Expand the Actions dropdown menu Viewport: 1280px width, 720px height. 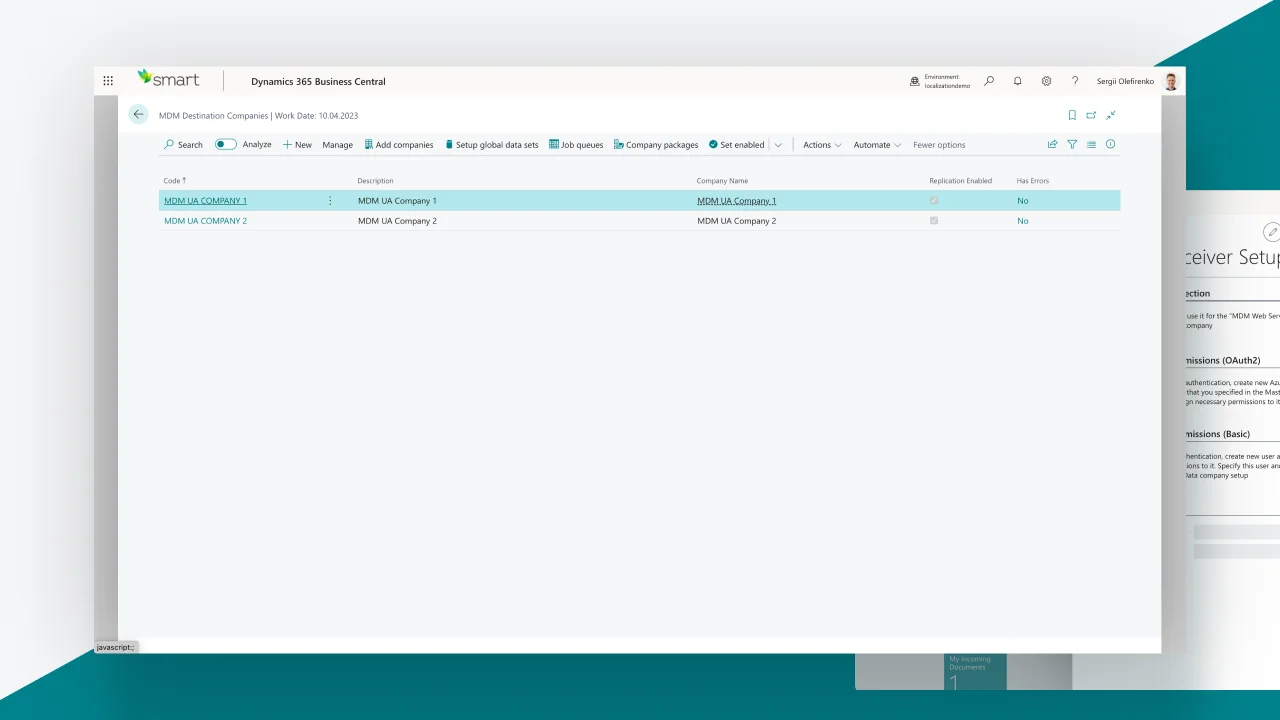coord(822,145)
